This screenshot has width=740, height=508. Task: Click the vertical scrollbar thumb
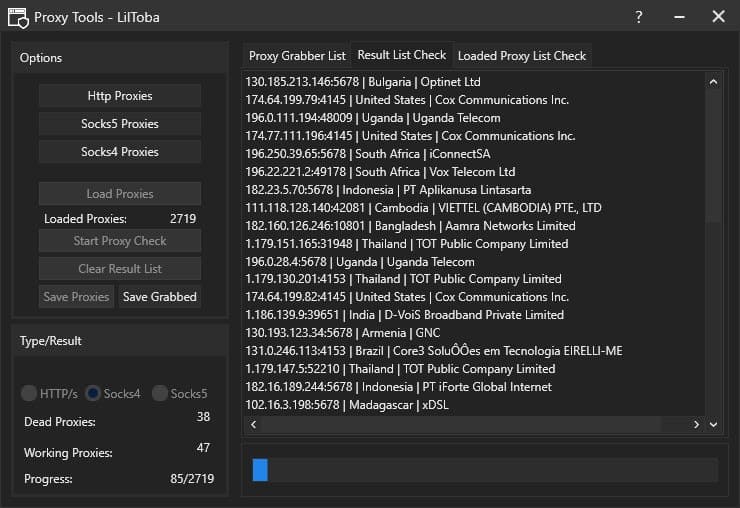click(x=713, y=156)
